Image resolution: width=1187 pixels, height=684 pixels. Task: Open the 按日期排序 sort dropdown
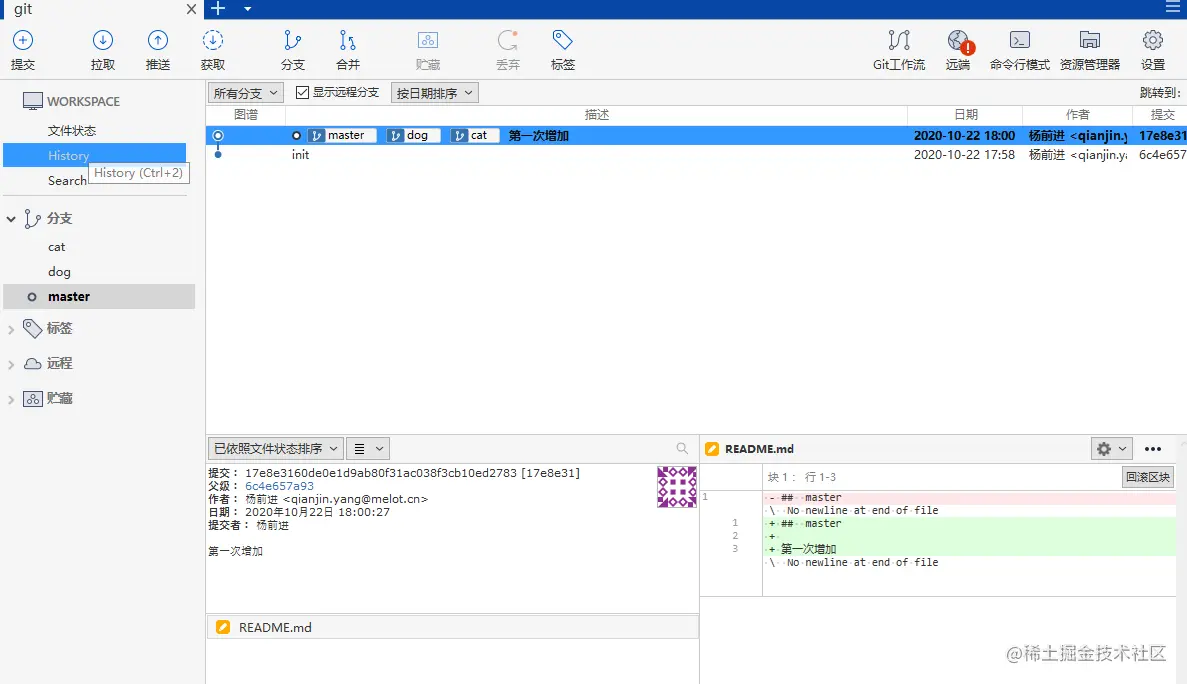(x=435, y=93)
